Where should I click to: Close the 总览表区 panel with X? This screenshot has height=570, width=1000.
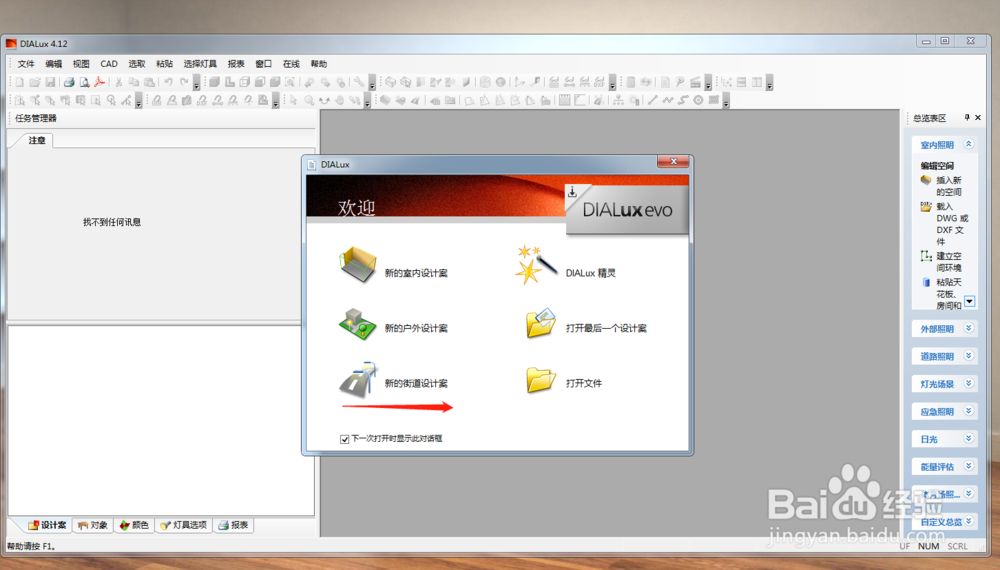[978, 117]
